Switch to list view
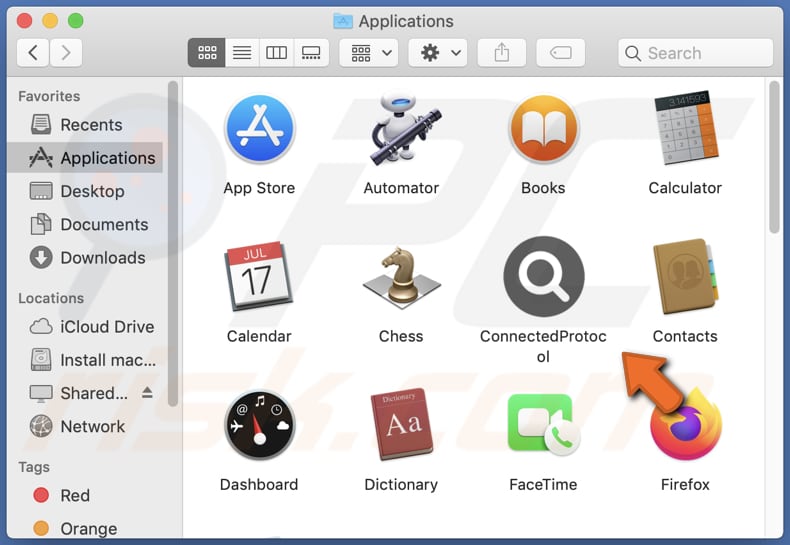This screenshot has height=545, width=790. click(242, 52)
